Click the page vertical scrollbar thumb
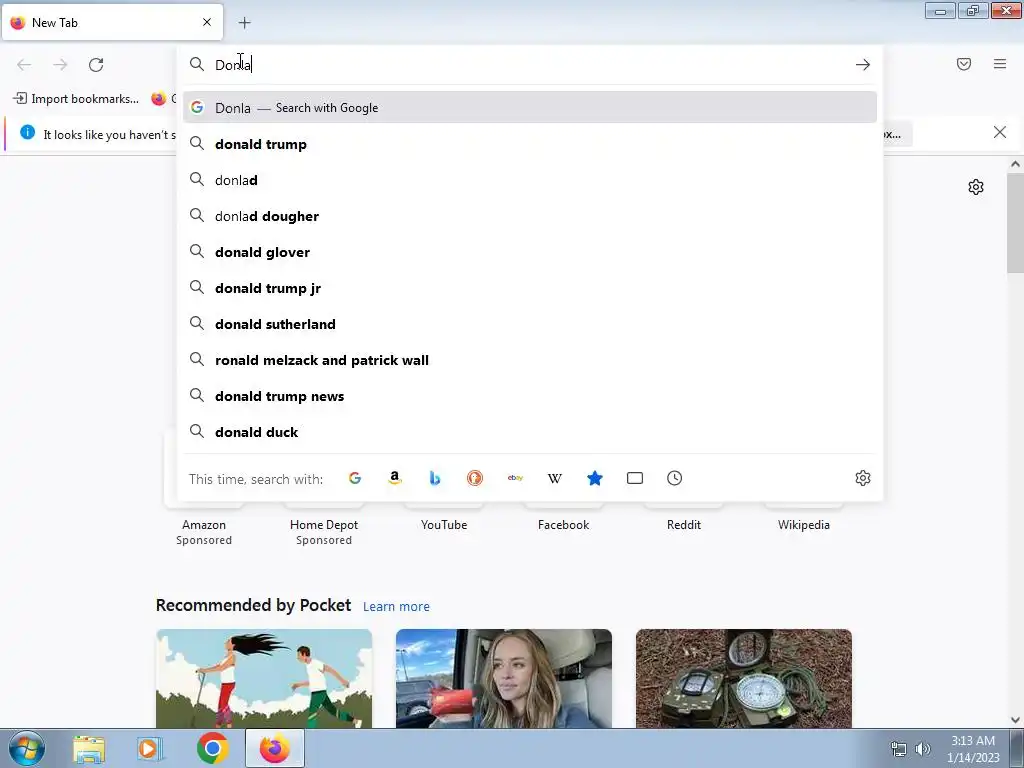The width and height of the screenshot is (1024, 768). 1015,223
